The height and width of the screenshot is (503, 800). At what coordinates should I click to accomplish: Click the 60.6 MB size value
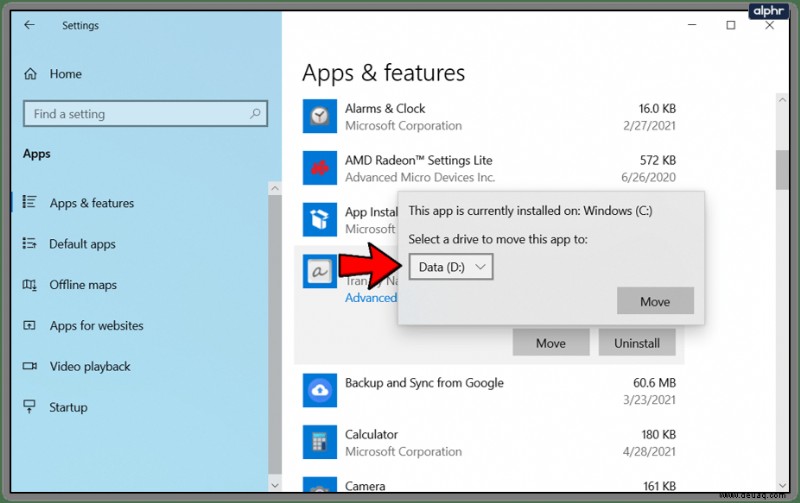click(655, 383)
